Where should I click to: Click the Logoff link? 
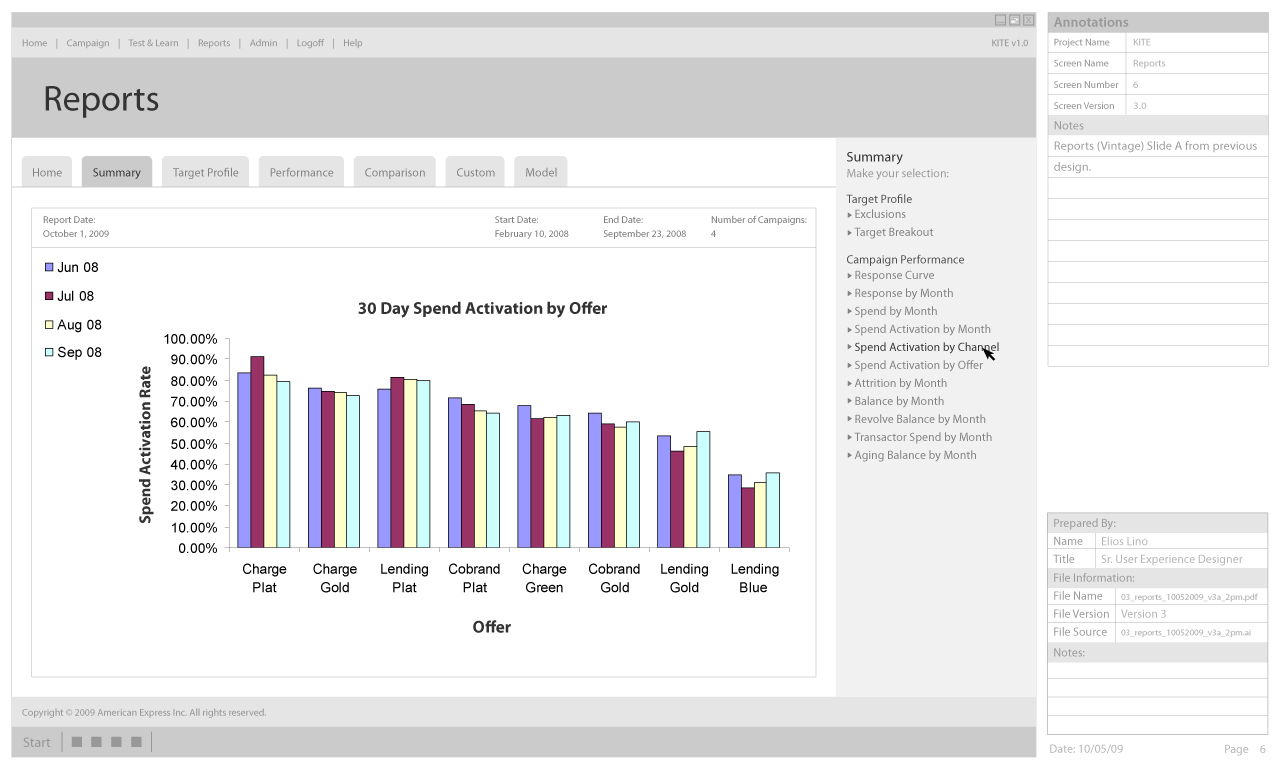tap(310, 43)
